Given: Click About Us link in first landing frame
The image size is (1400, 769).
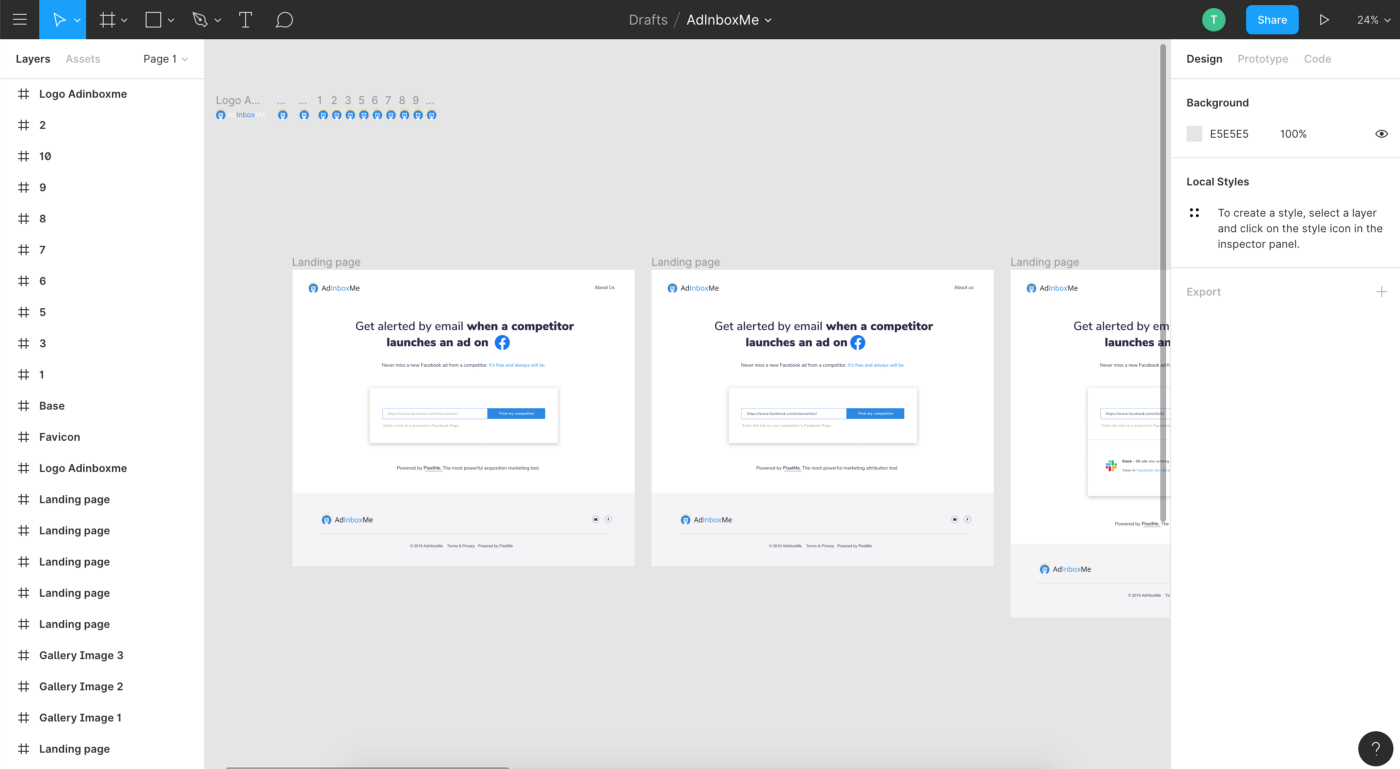Looking at the screenshot, I should tap(604, 288).
